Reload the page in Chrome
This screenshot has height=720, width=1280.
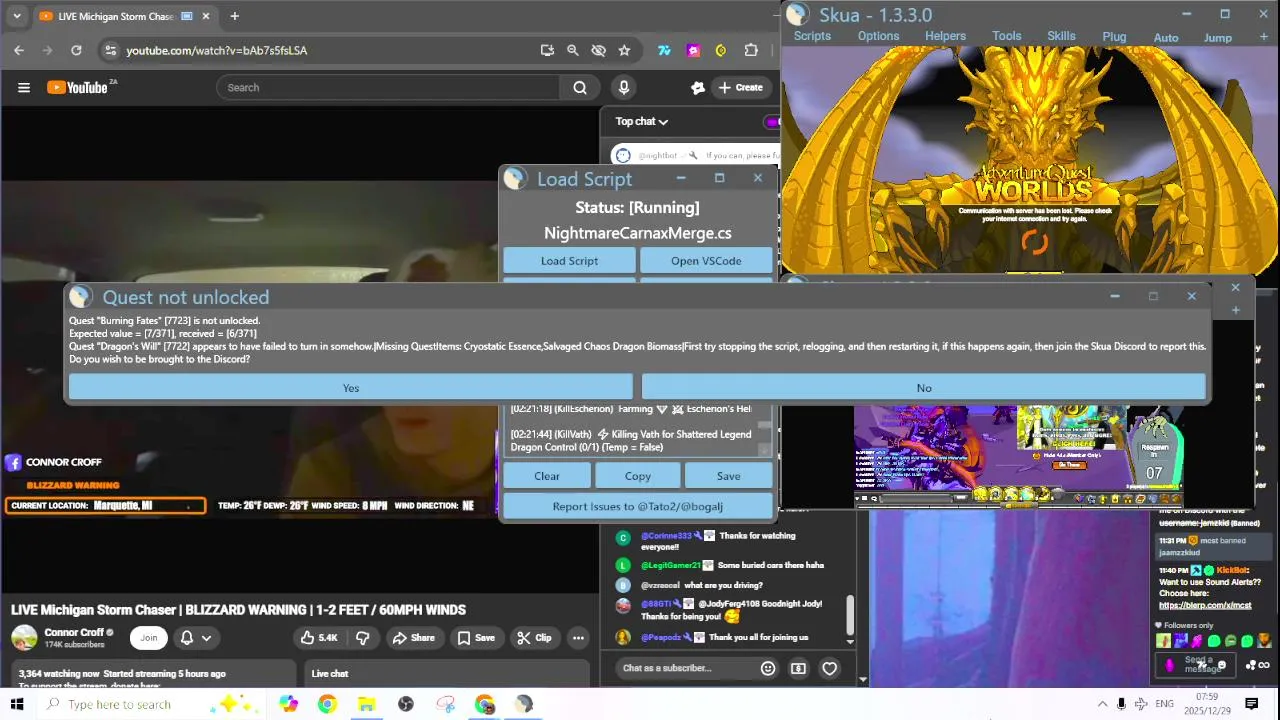click(76, 50)
